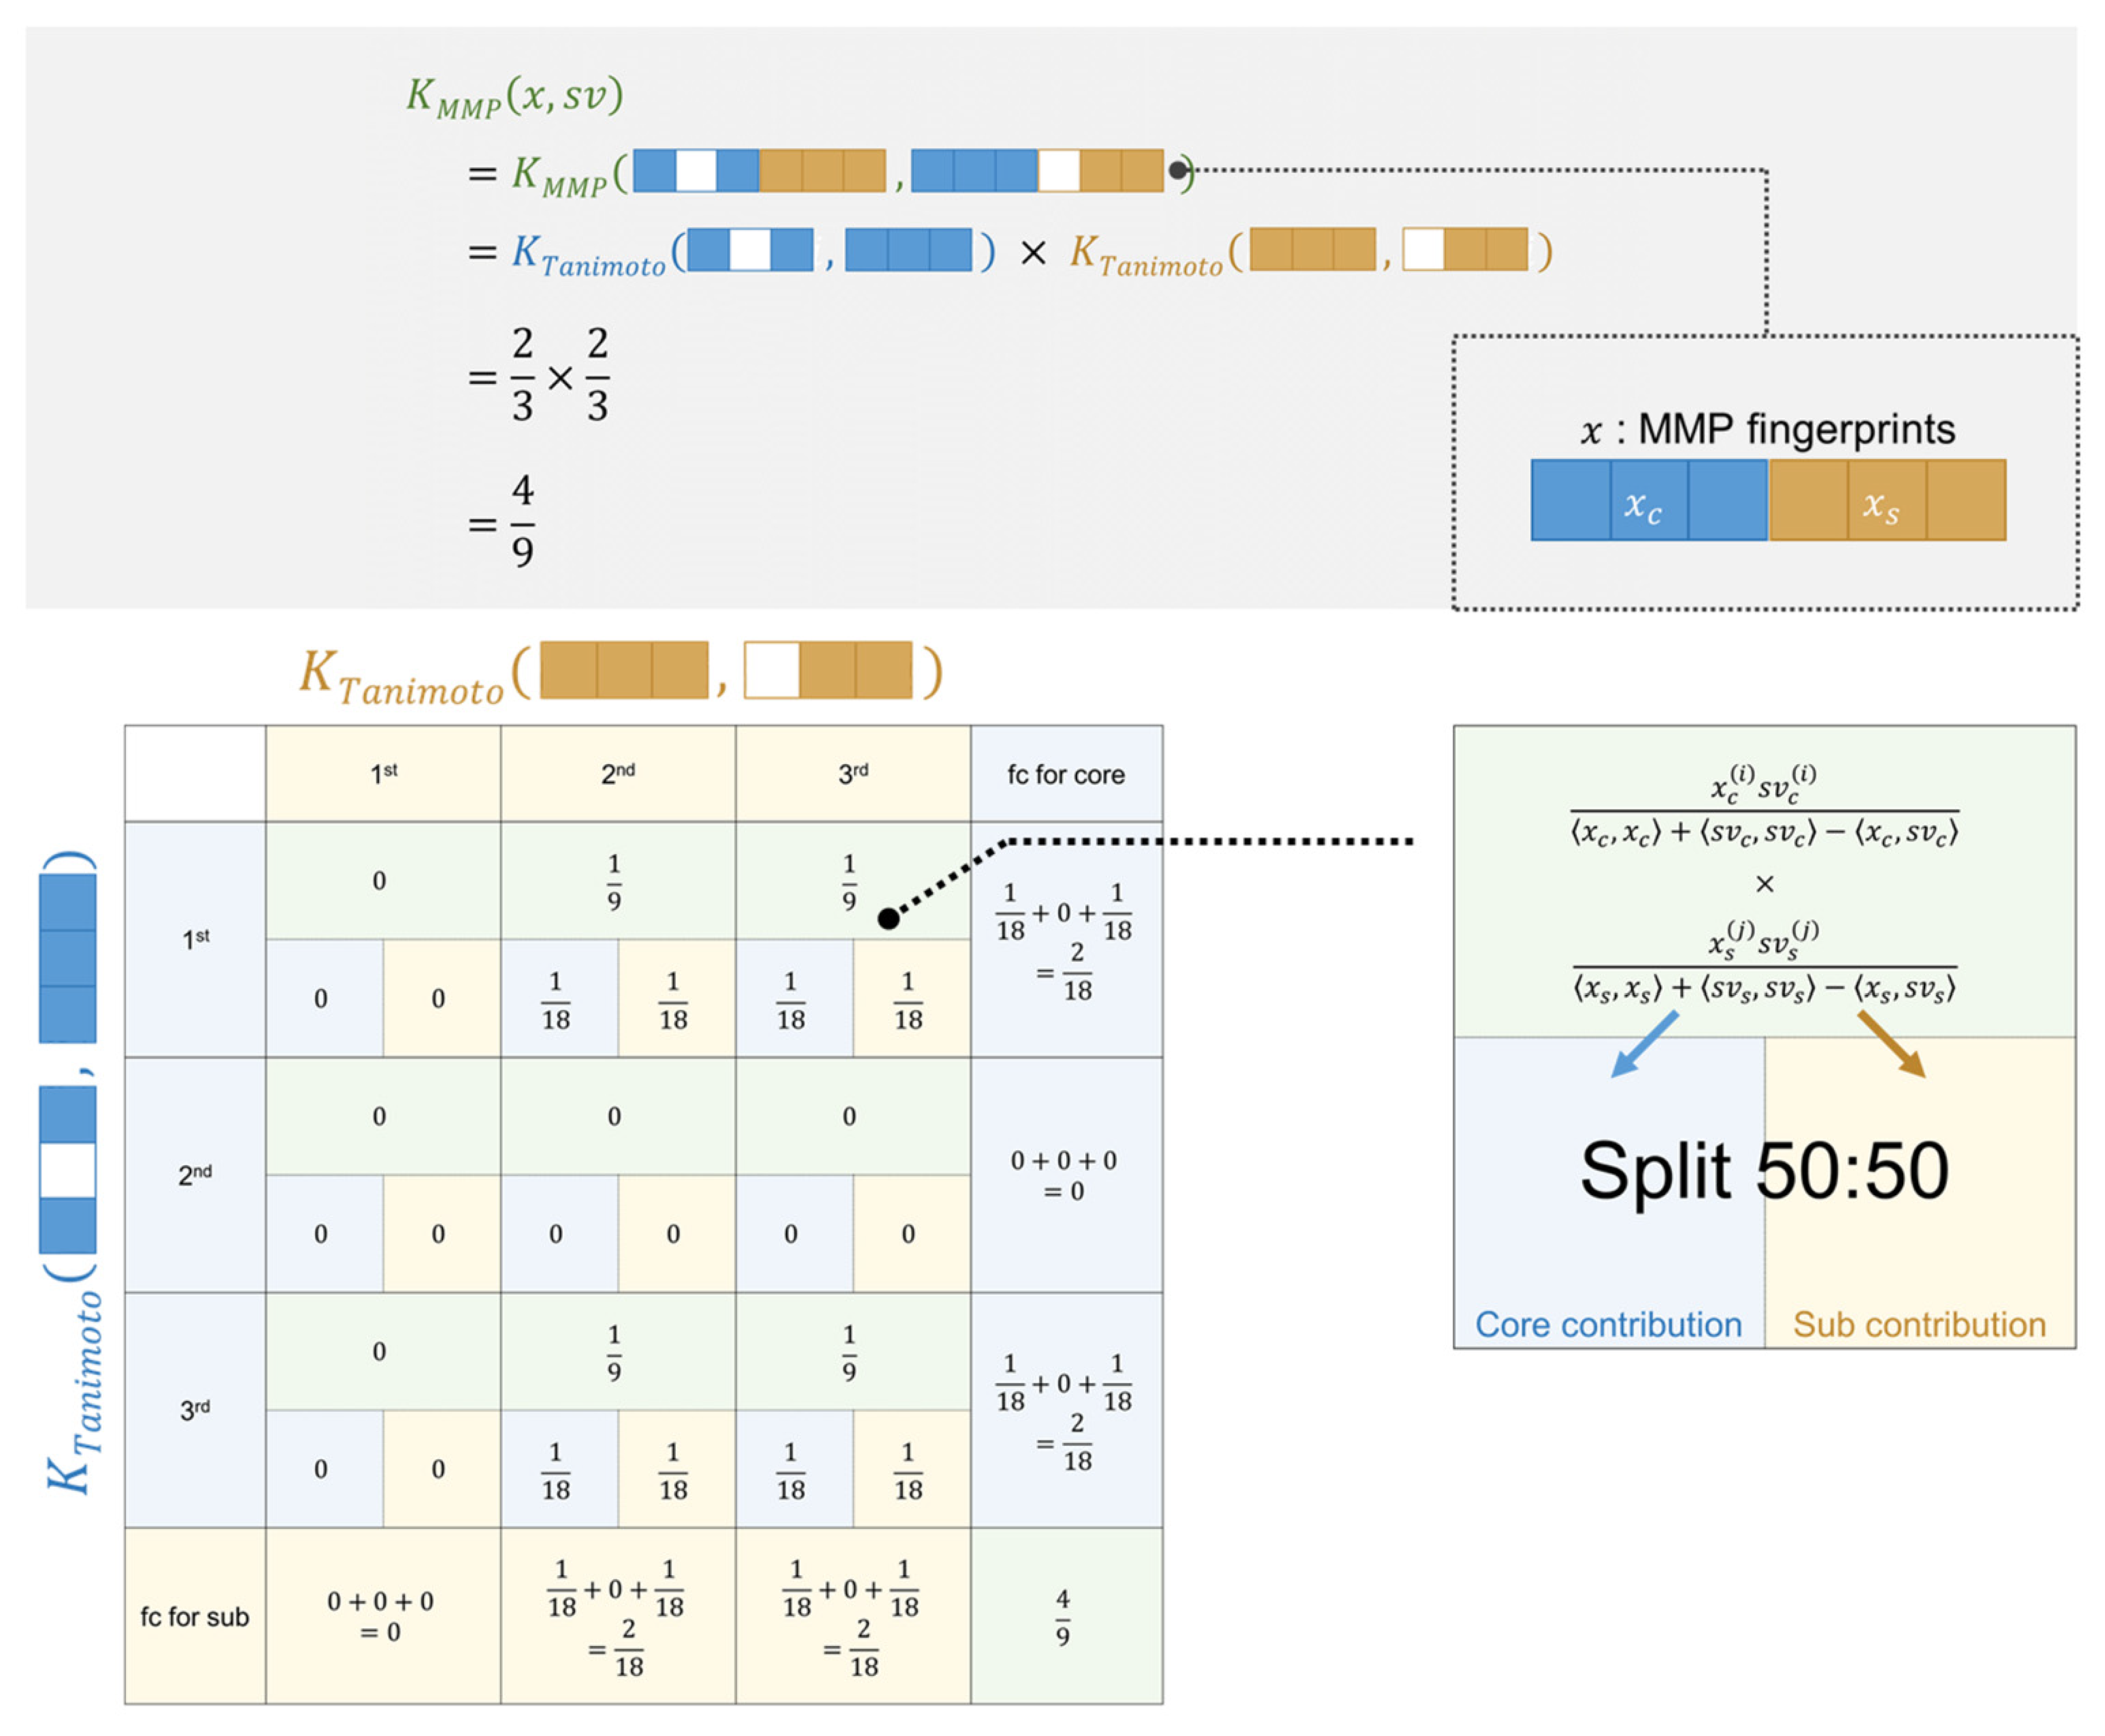Click the 'x : MMP fingerprints' title
This screenshot has width=2105, height=1736.
pyautogui.click(x=1767, y=430)
